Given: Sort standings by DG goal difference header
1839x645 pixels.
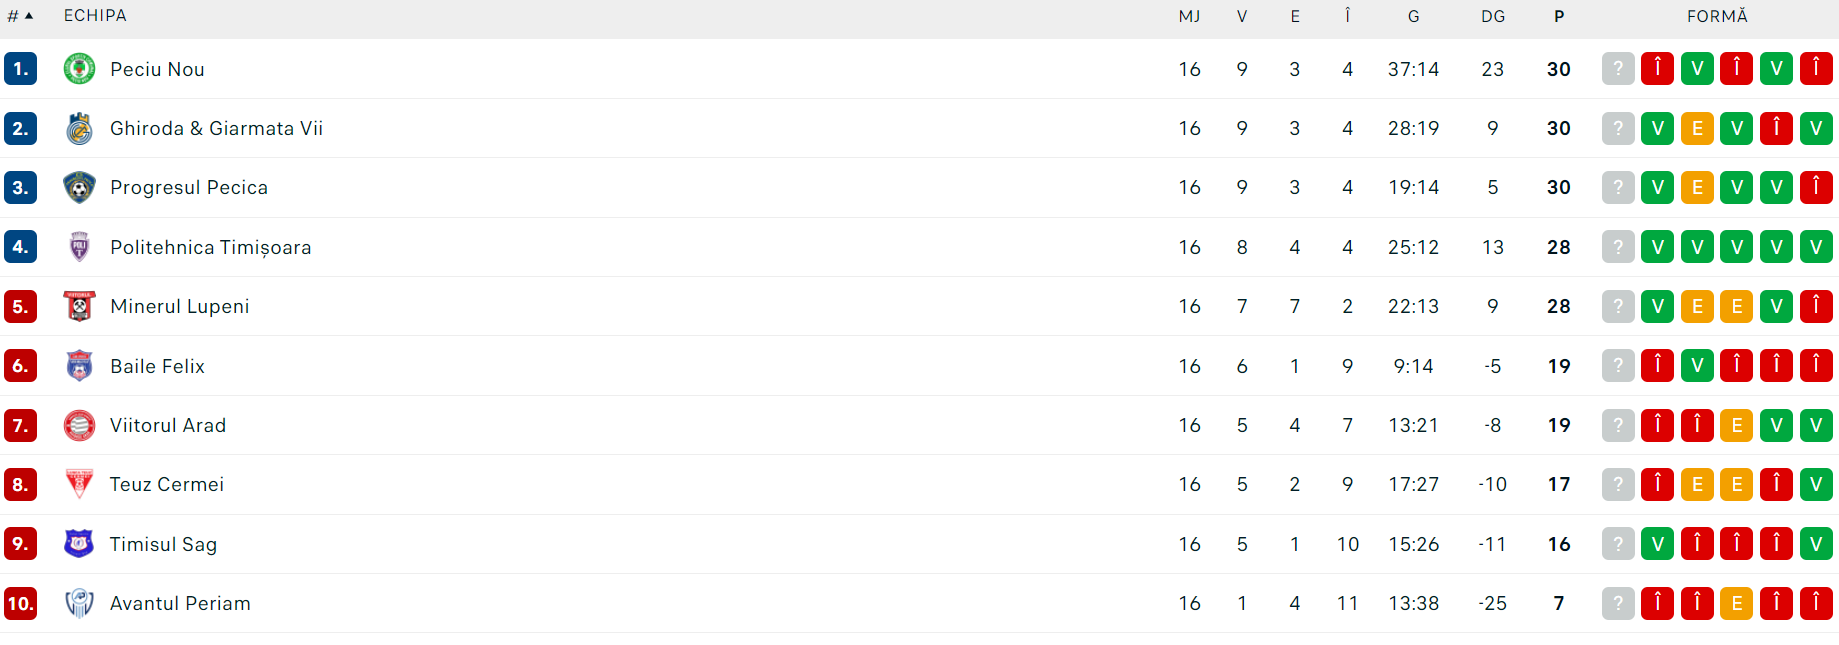Looking at the screenshot, I should click(x=1492, y=16).
